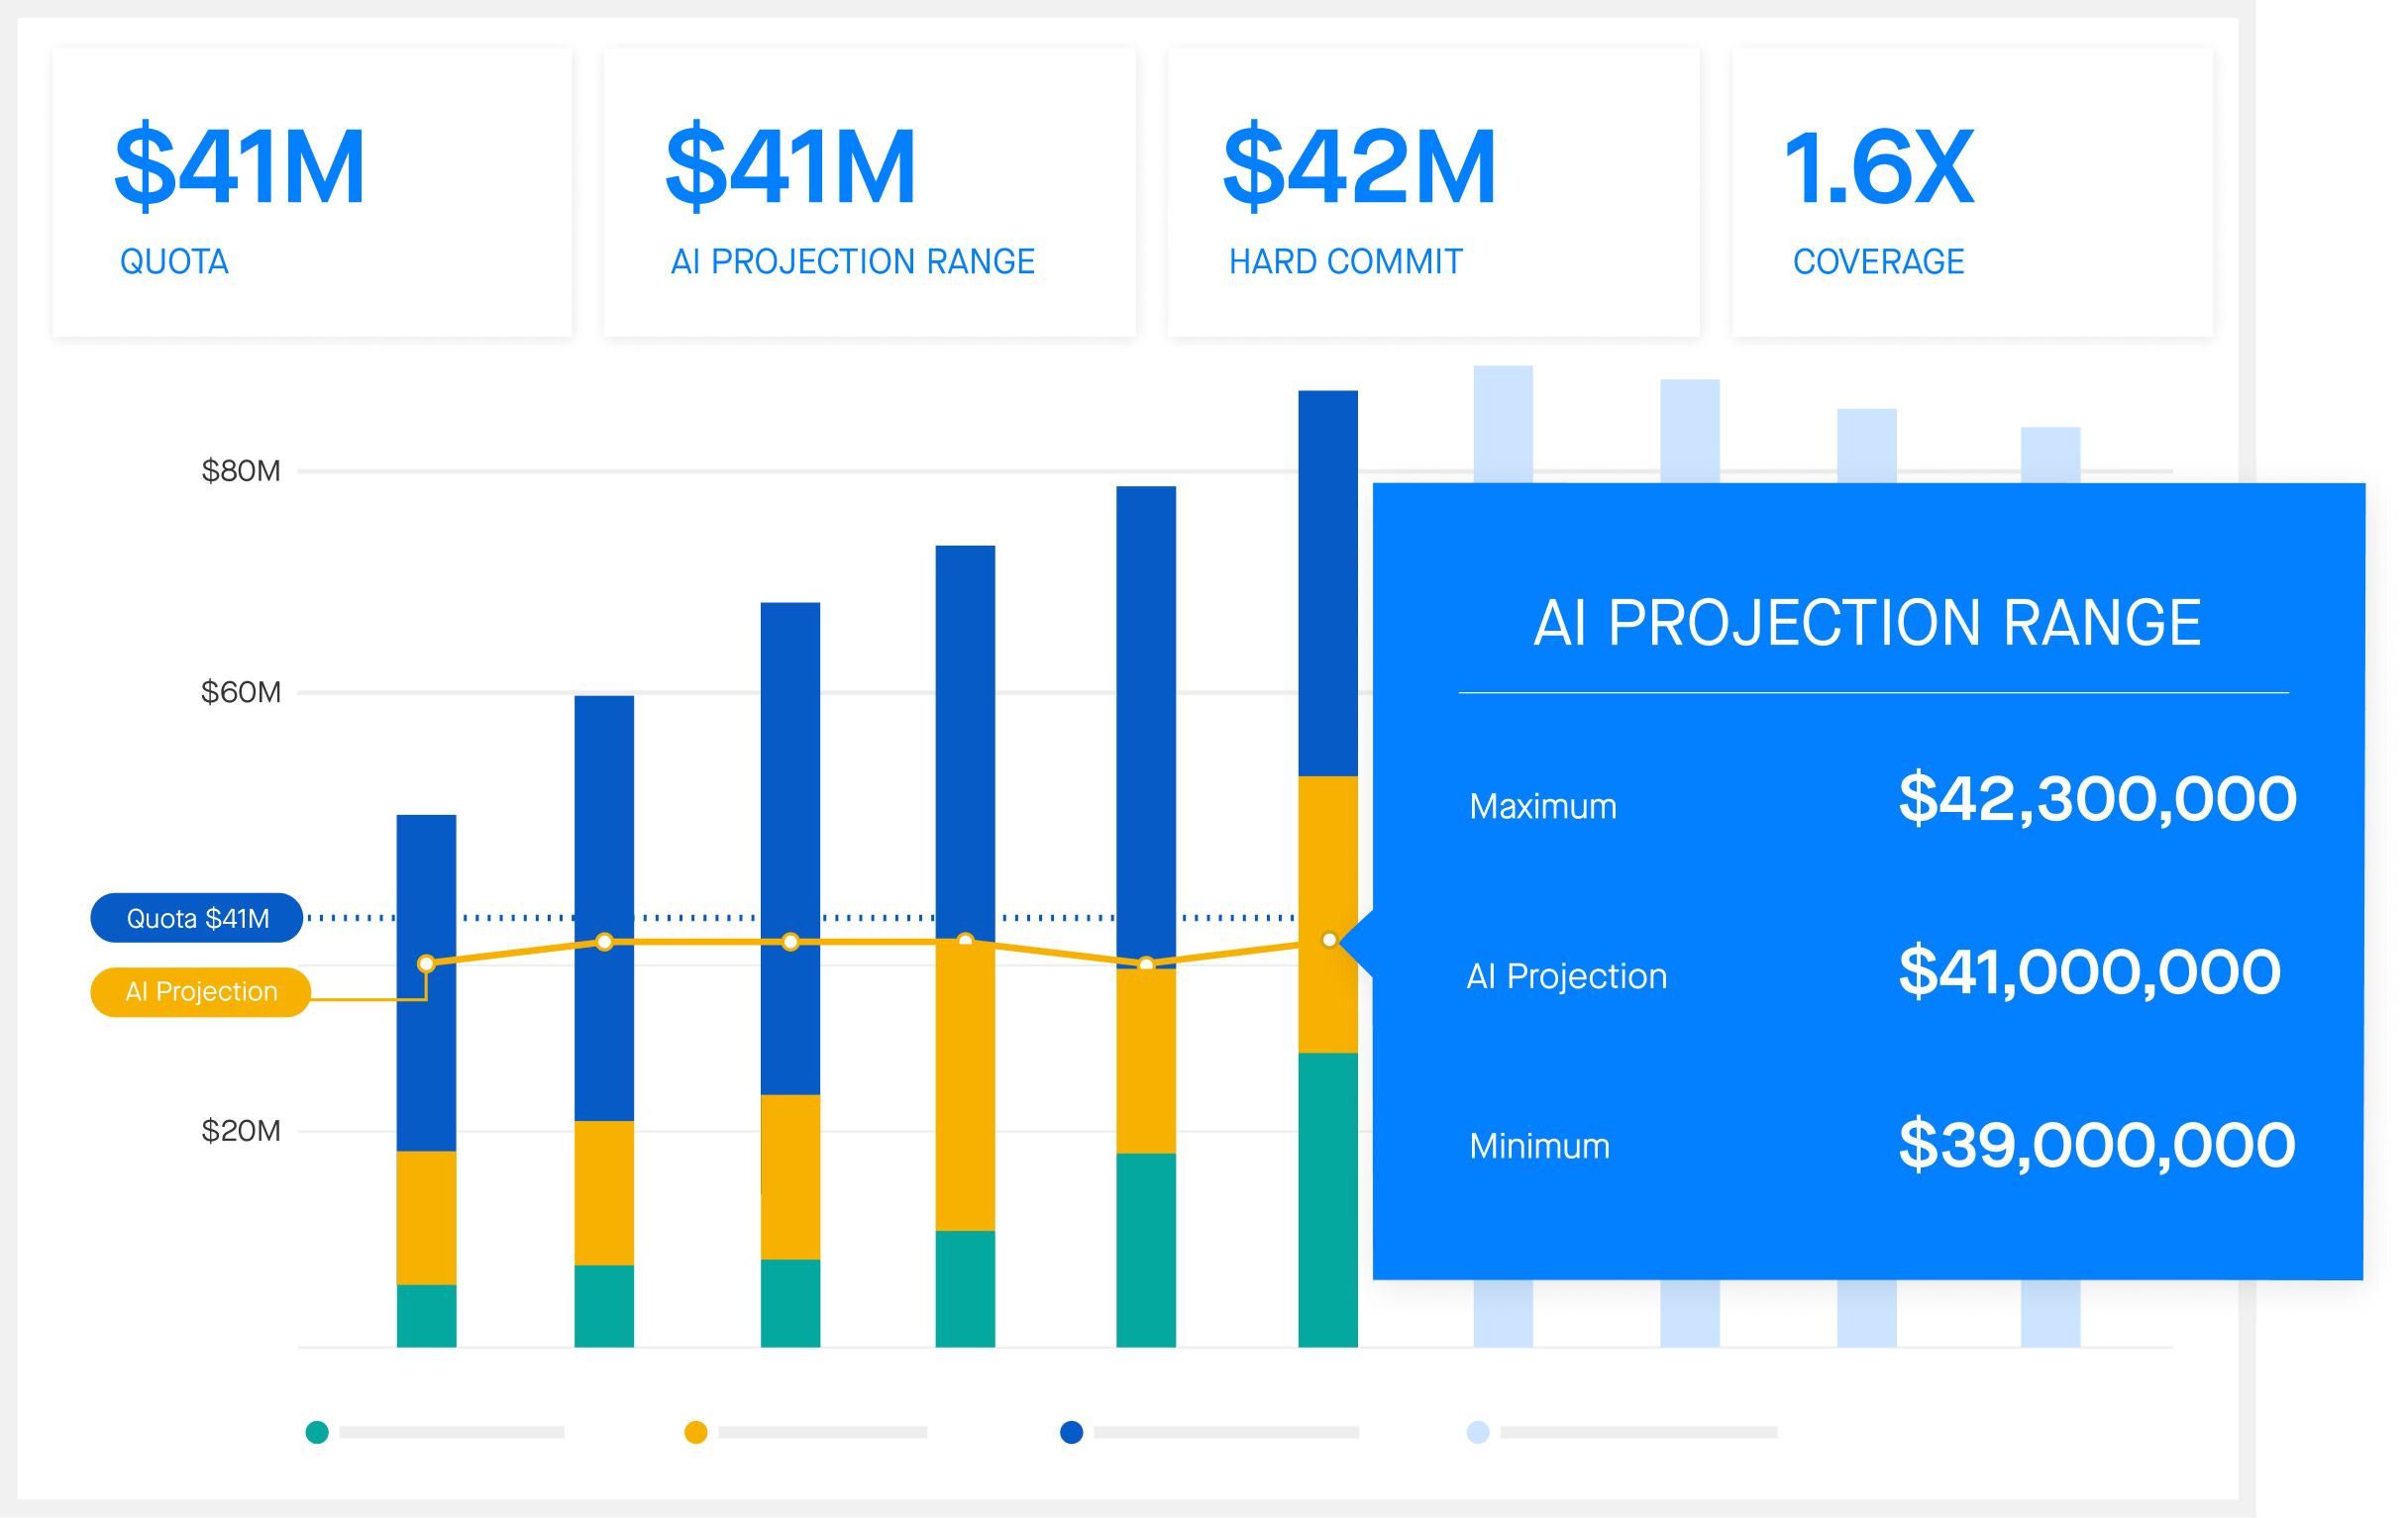Click the last AI Projection point beside tooltip
The image size is (2408, 1518).
pyautogui.click(x=1329, y=940)
